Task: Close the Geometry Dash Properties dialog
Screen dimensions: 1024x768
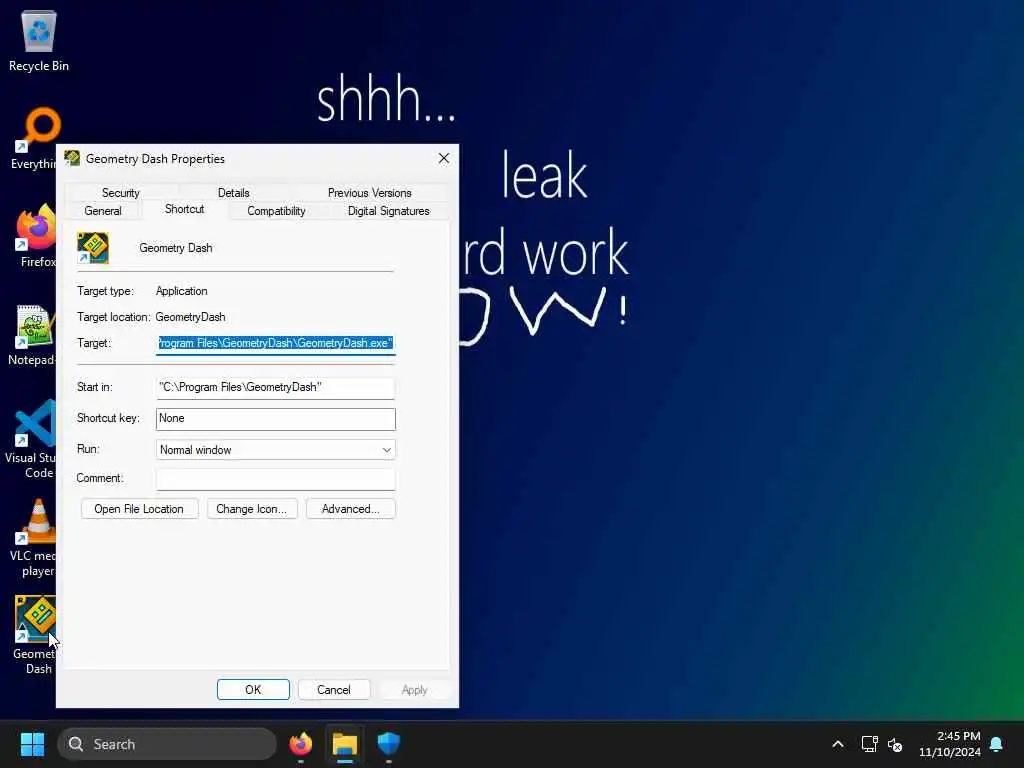Action: click(x=443, y=158)
